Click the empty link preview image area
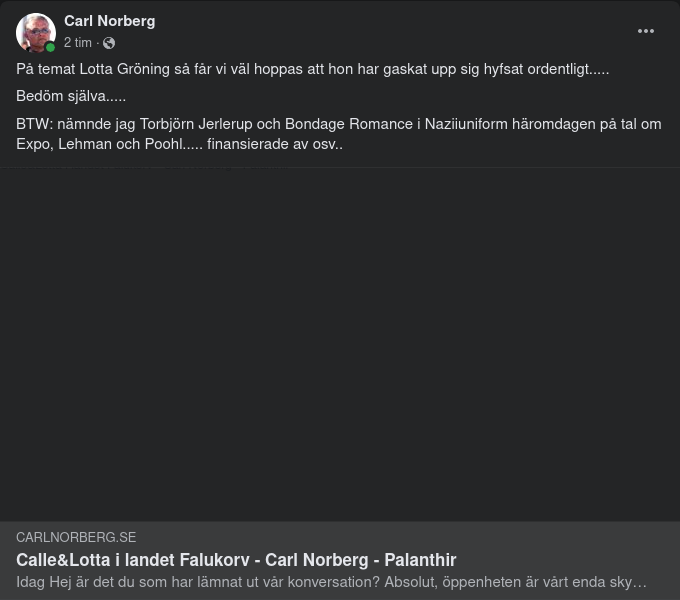The height and width of the screenshot is (600, 680). coord(340,344)
